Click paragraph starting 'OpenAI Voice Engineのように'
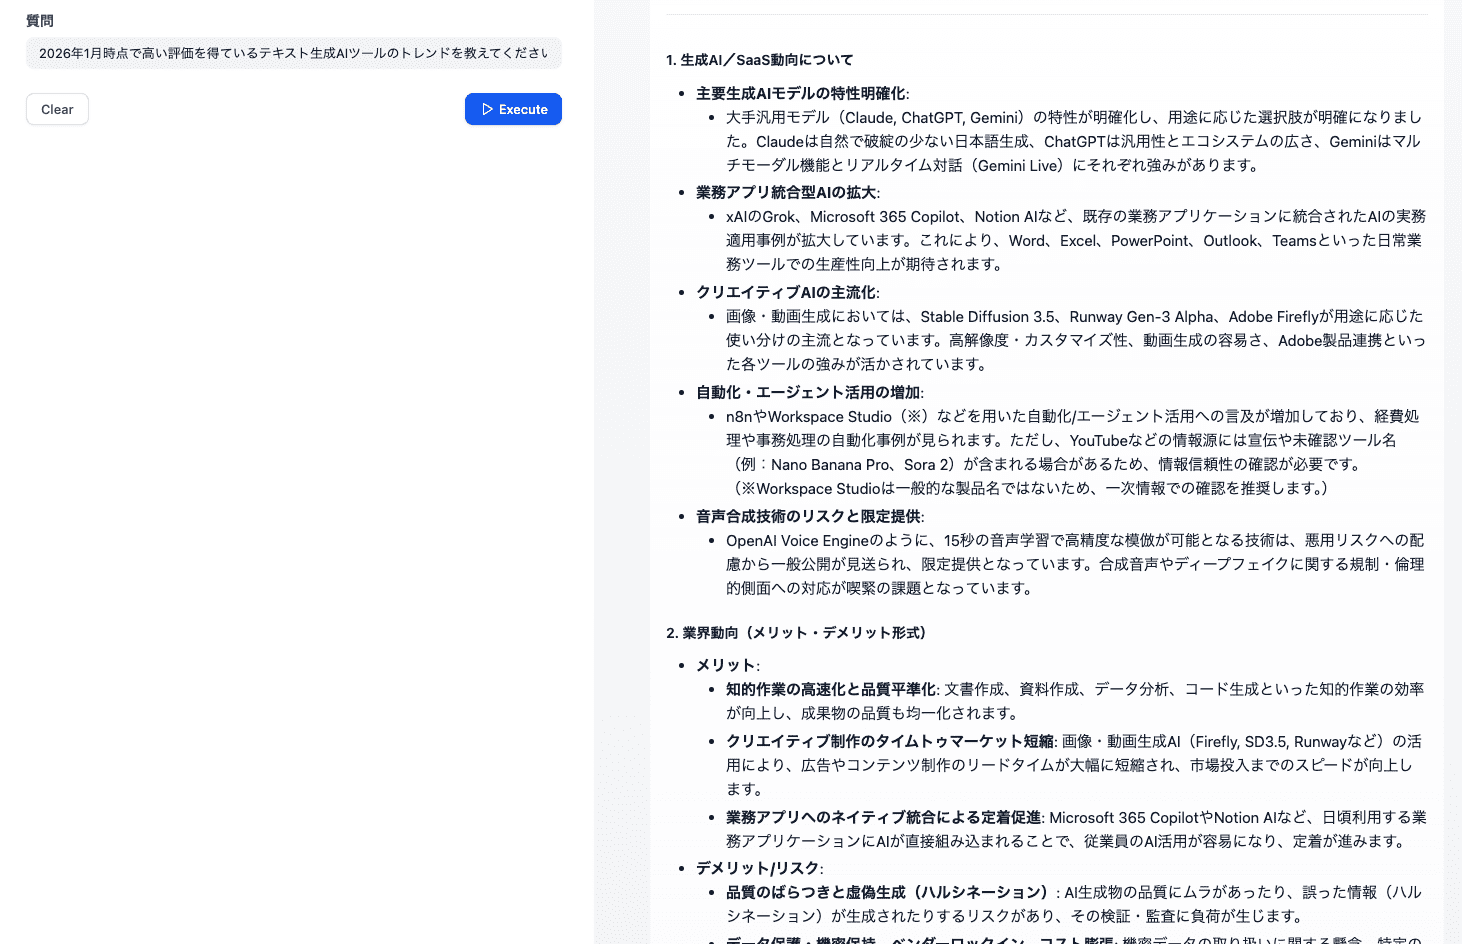This screenshot has width=1462, height=944. 1075,564
